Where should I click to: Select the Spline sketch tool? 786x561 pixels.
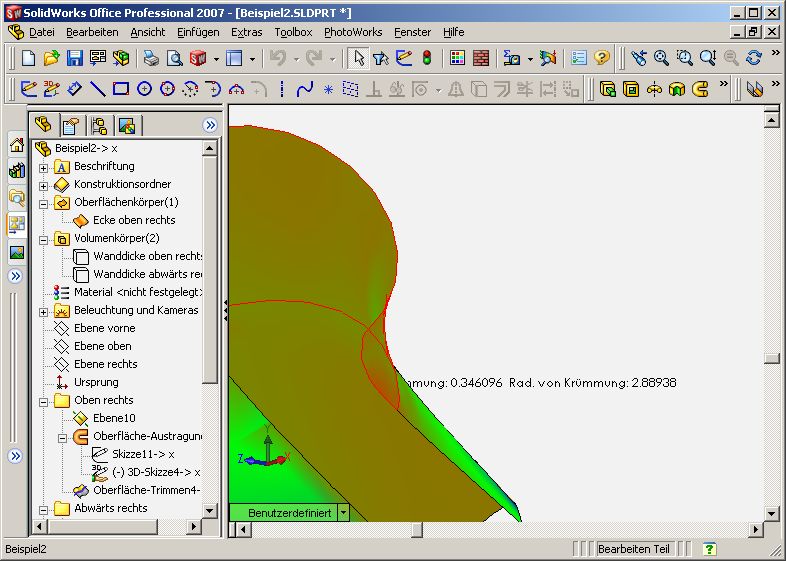[x=305, y=89]
